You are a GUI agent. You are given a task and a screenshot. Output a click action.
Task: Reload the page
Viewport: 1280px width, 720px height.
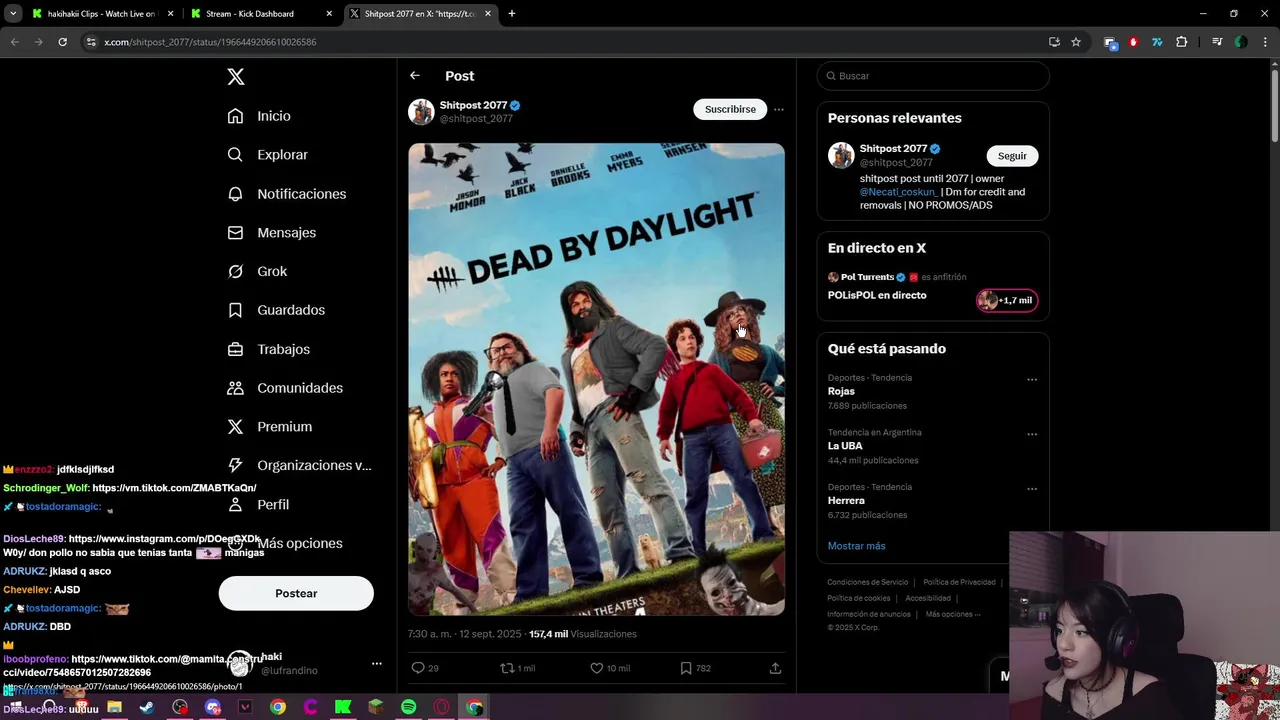[x=62, y=42]
